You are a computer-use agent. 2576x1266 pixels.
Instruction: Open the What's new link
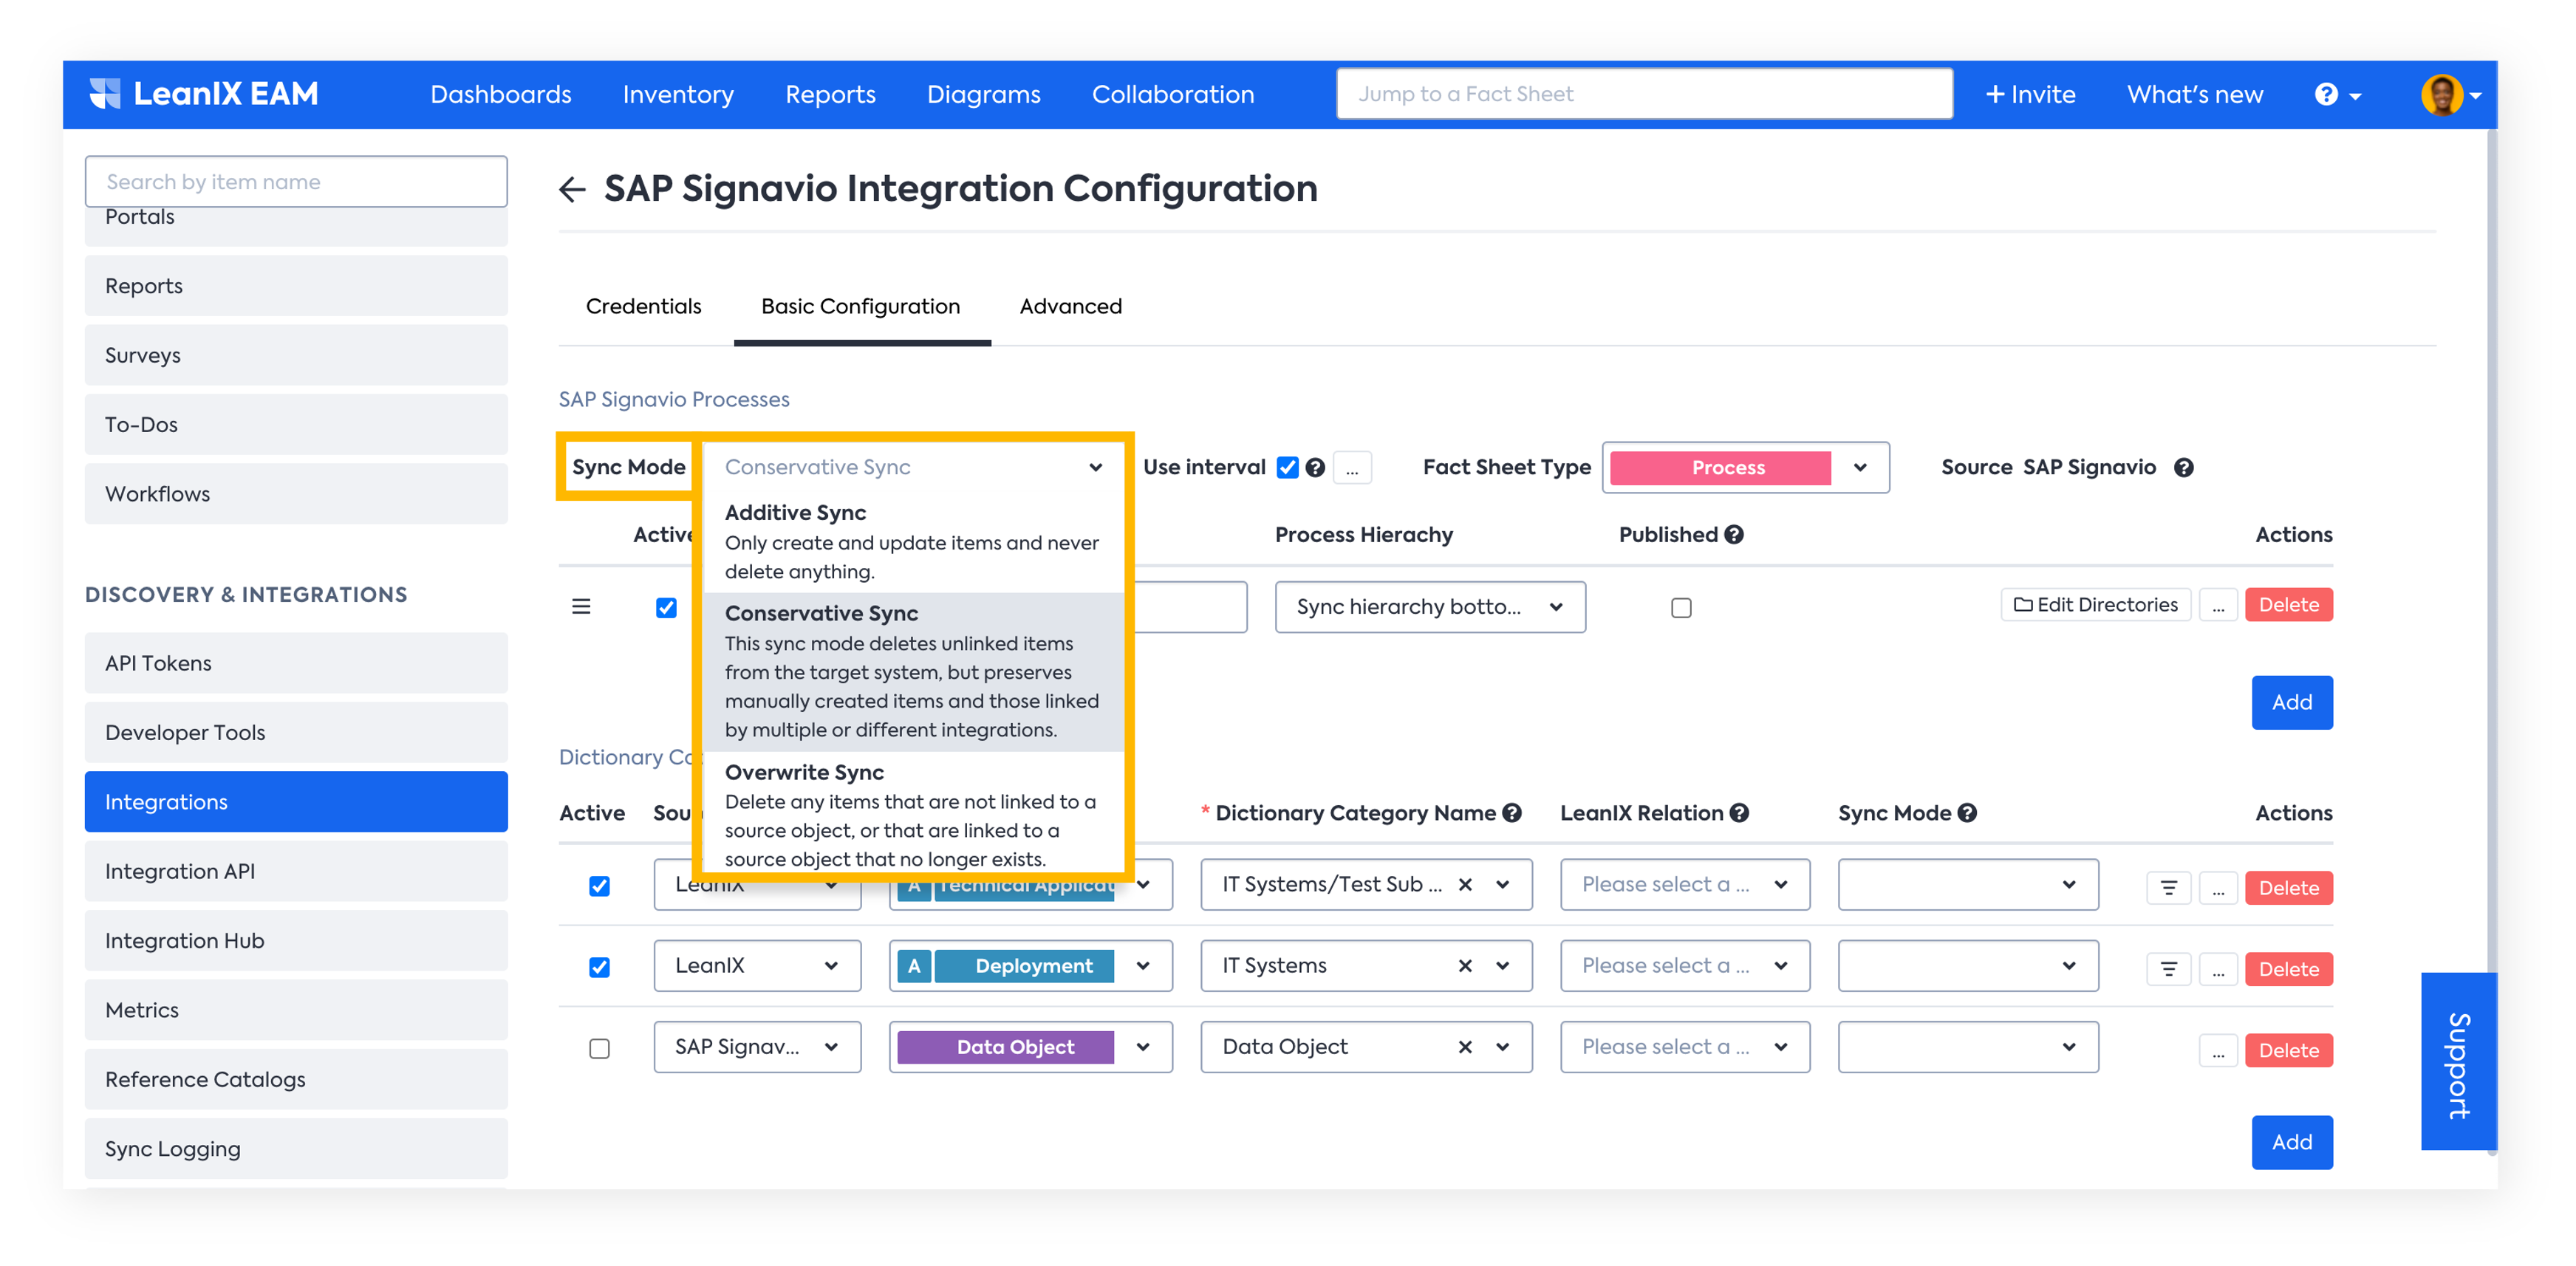(x=2195, y=94)
